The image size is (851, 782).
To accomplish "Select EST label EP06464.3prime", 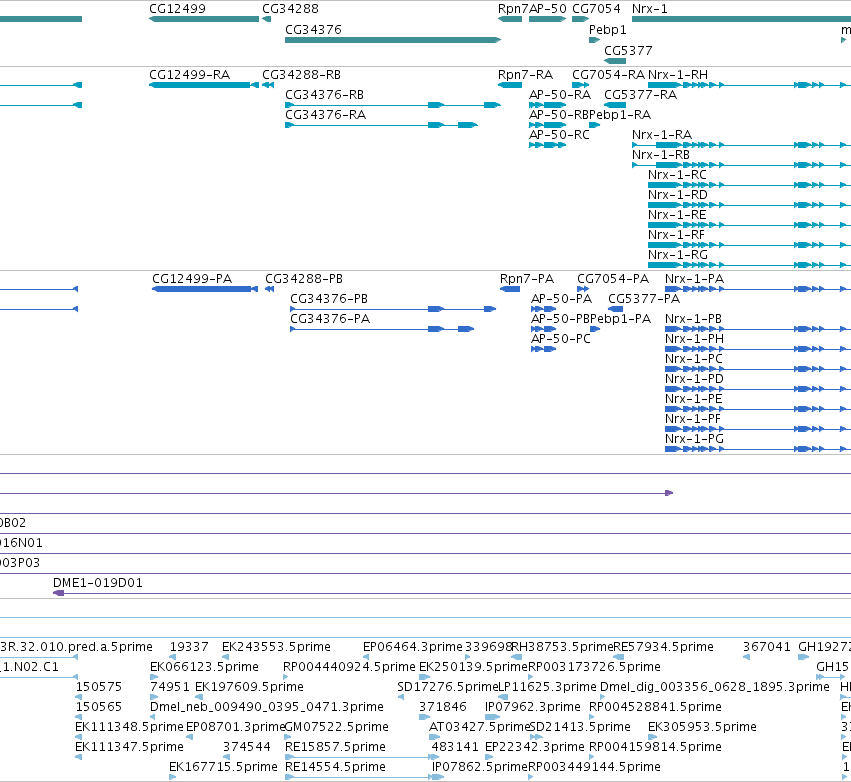I will point(412,646).
